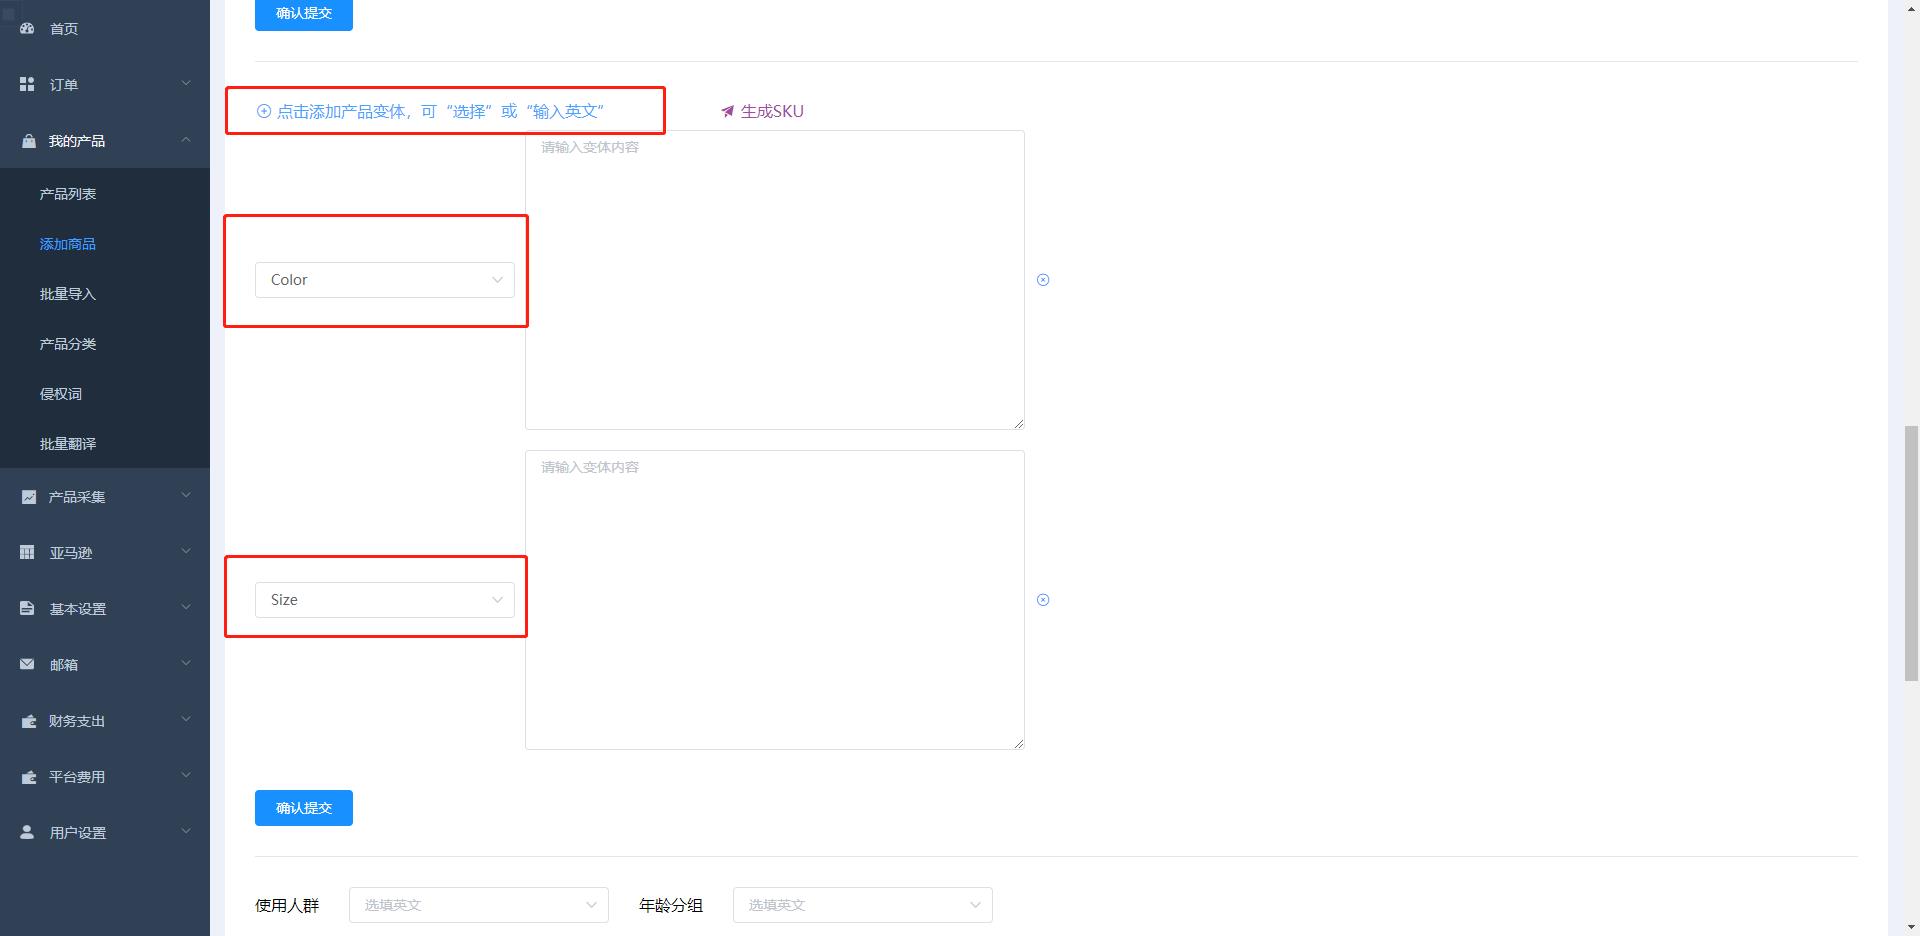Open 产品列表 in the sidebar
Viewport: 1920px width, 936px height.
[x=68, y=194]
